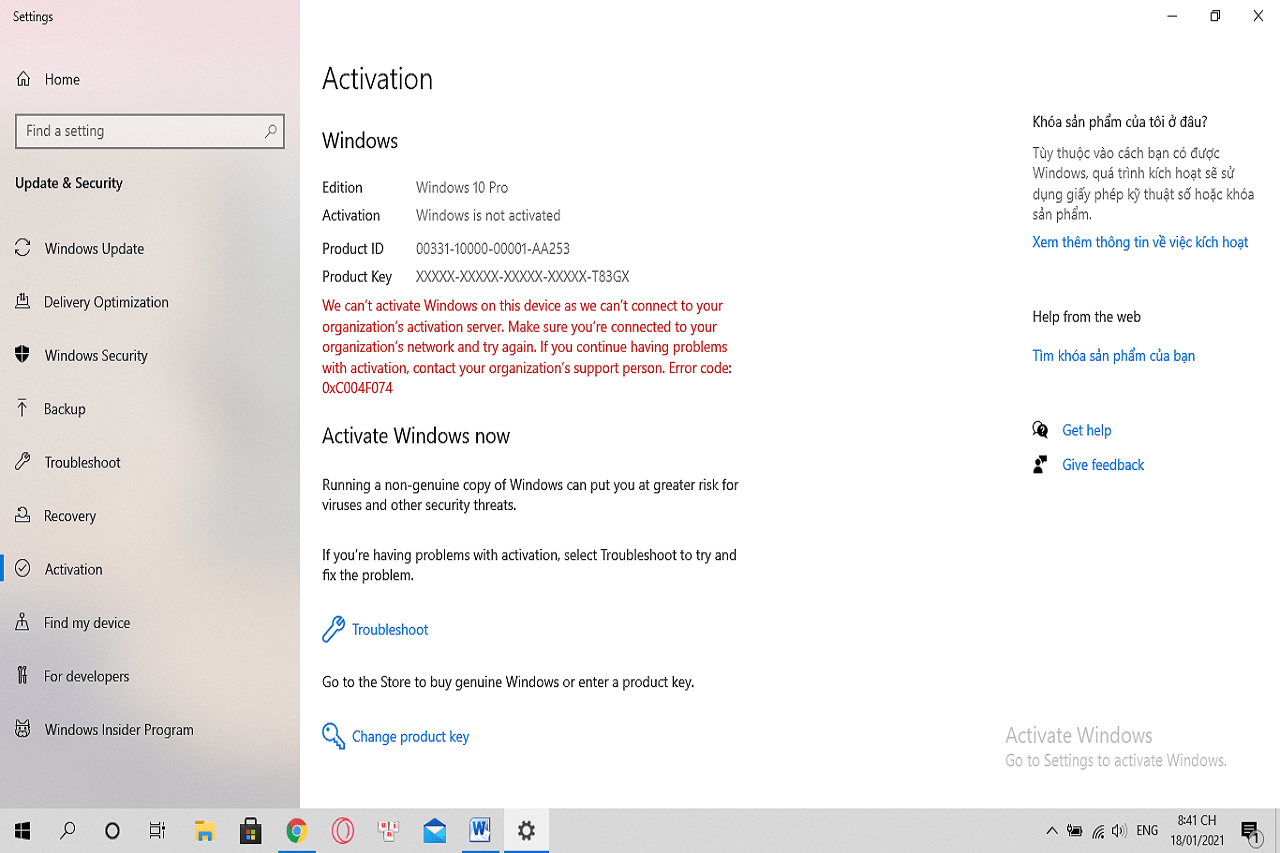Open Task View from the taskbar
This screenshot has height=853, width=1280.
157,830
